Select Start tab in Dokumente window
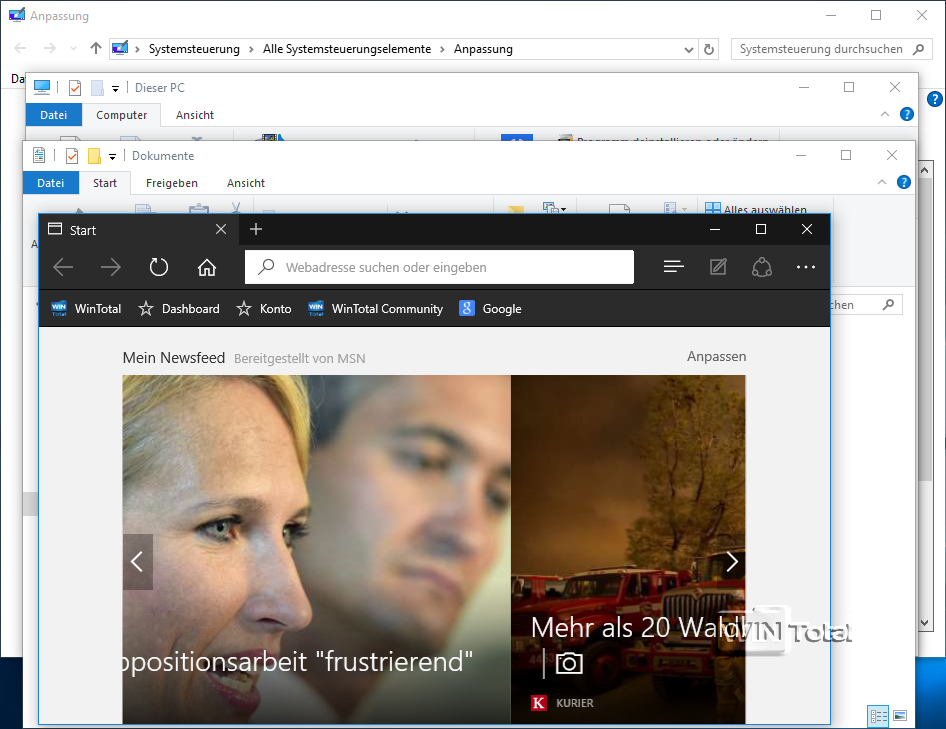Screen dimensions: 946x729 105,183
